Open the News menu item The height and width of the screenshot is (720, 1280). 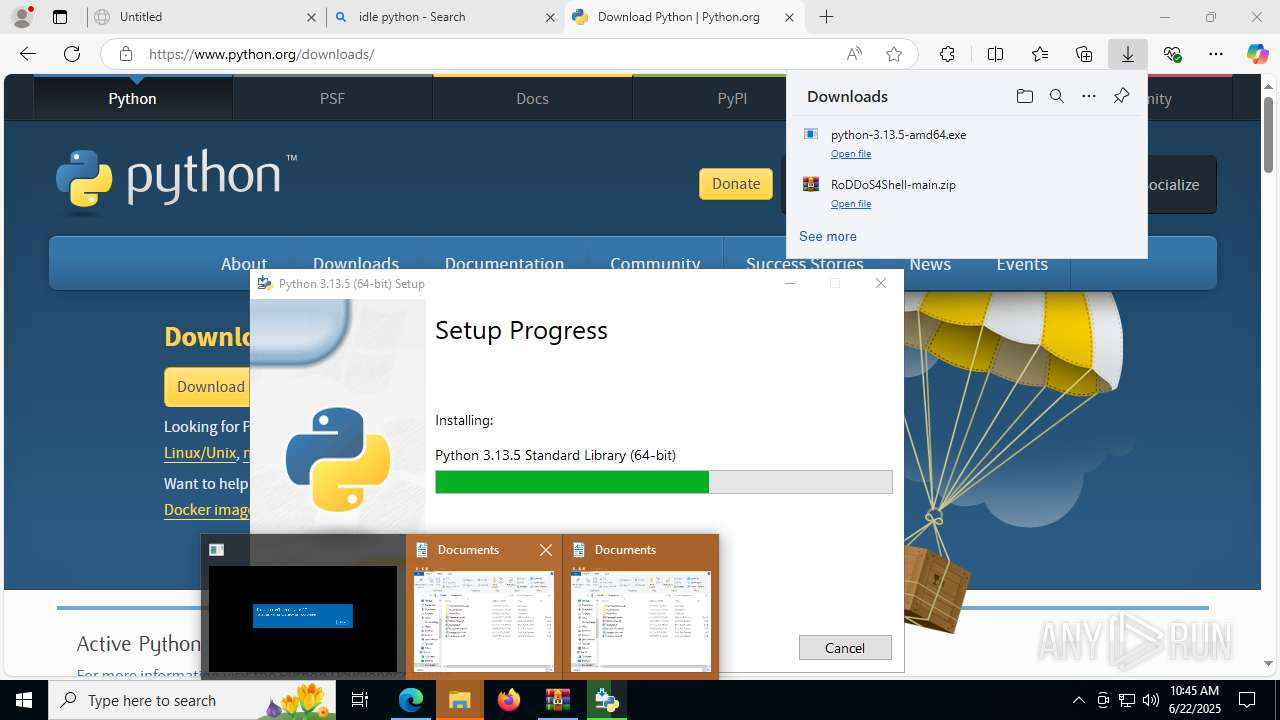pos(930,264)
